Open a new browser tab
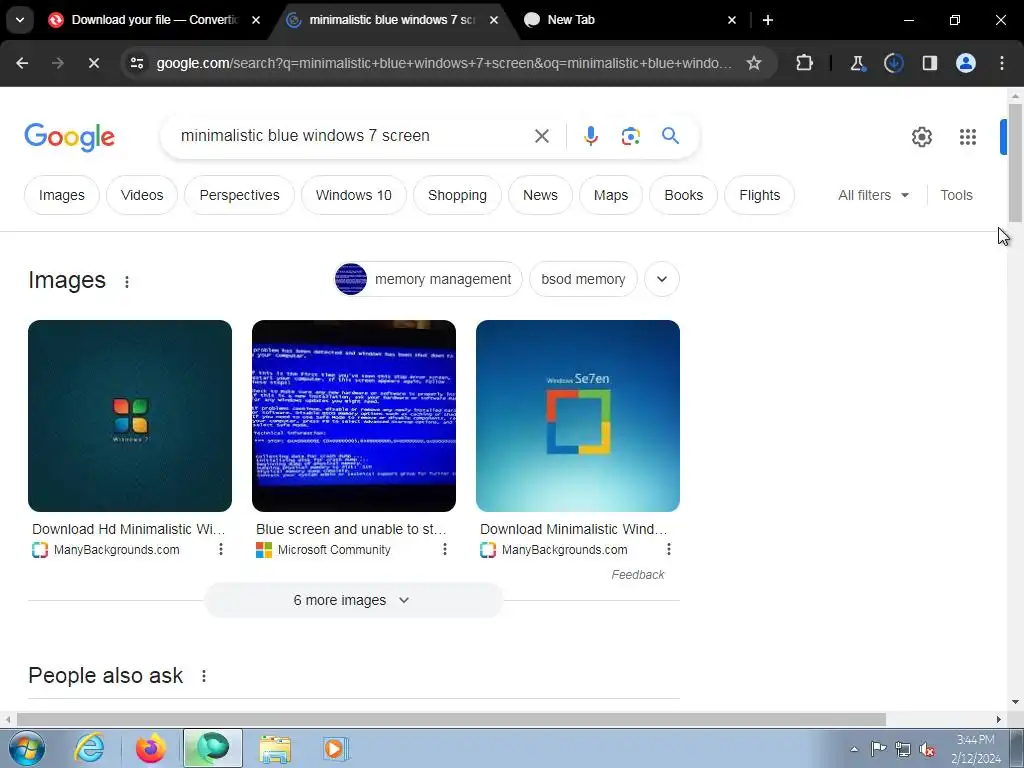The width and height of the screenshot is (1024, 768). [x=768, y=20]
